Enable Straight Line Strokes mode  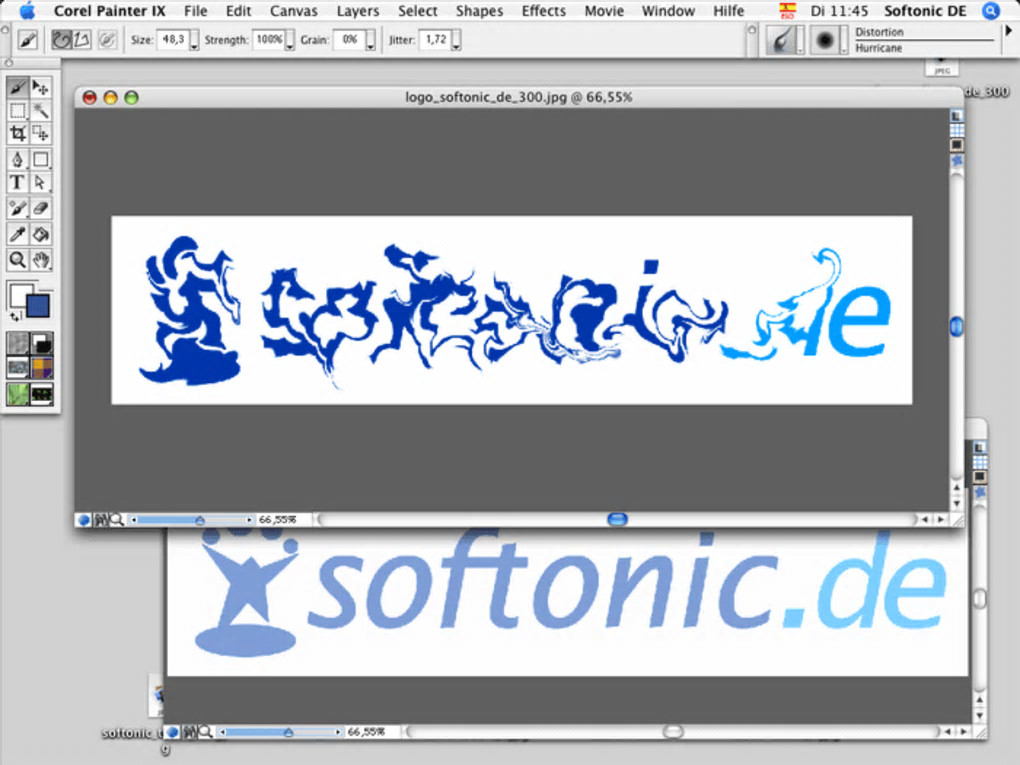[x=81, y=40]
